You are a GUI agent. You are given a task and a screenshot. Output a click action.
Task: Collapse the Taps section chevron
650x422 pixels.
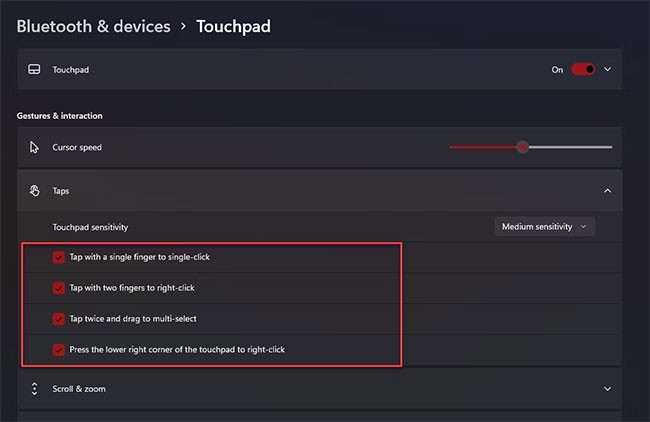[607, 190]
